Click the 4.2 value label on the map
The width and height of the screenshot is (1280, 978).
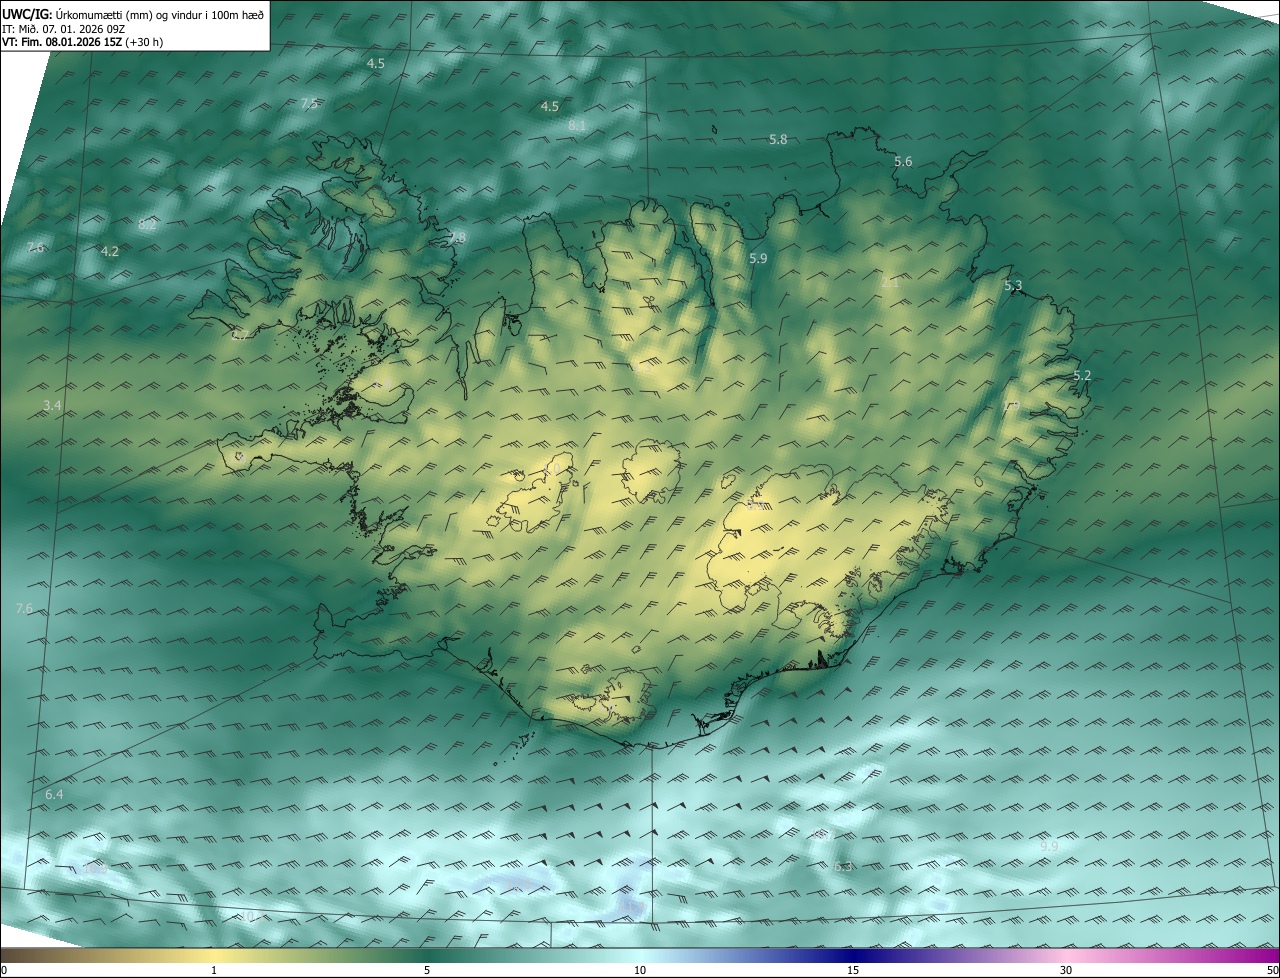tap(110, 252)
